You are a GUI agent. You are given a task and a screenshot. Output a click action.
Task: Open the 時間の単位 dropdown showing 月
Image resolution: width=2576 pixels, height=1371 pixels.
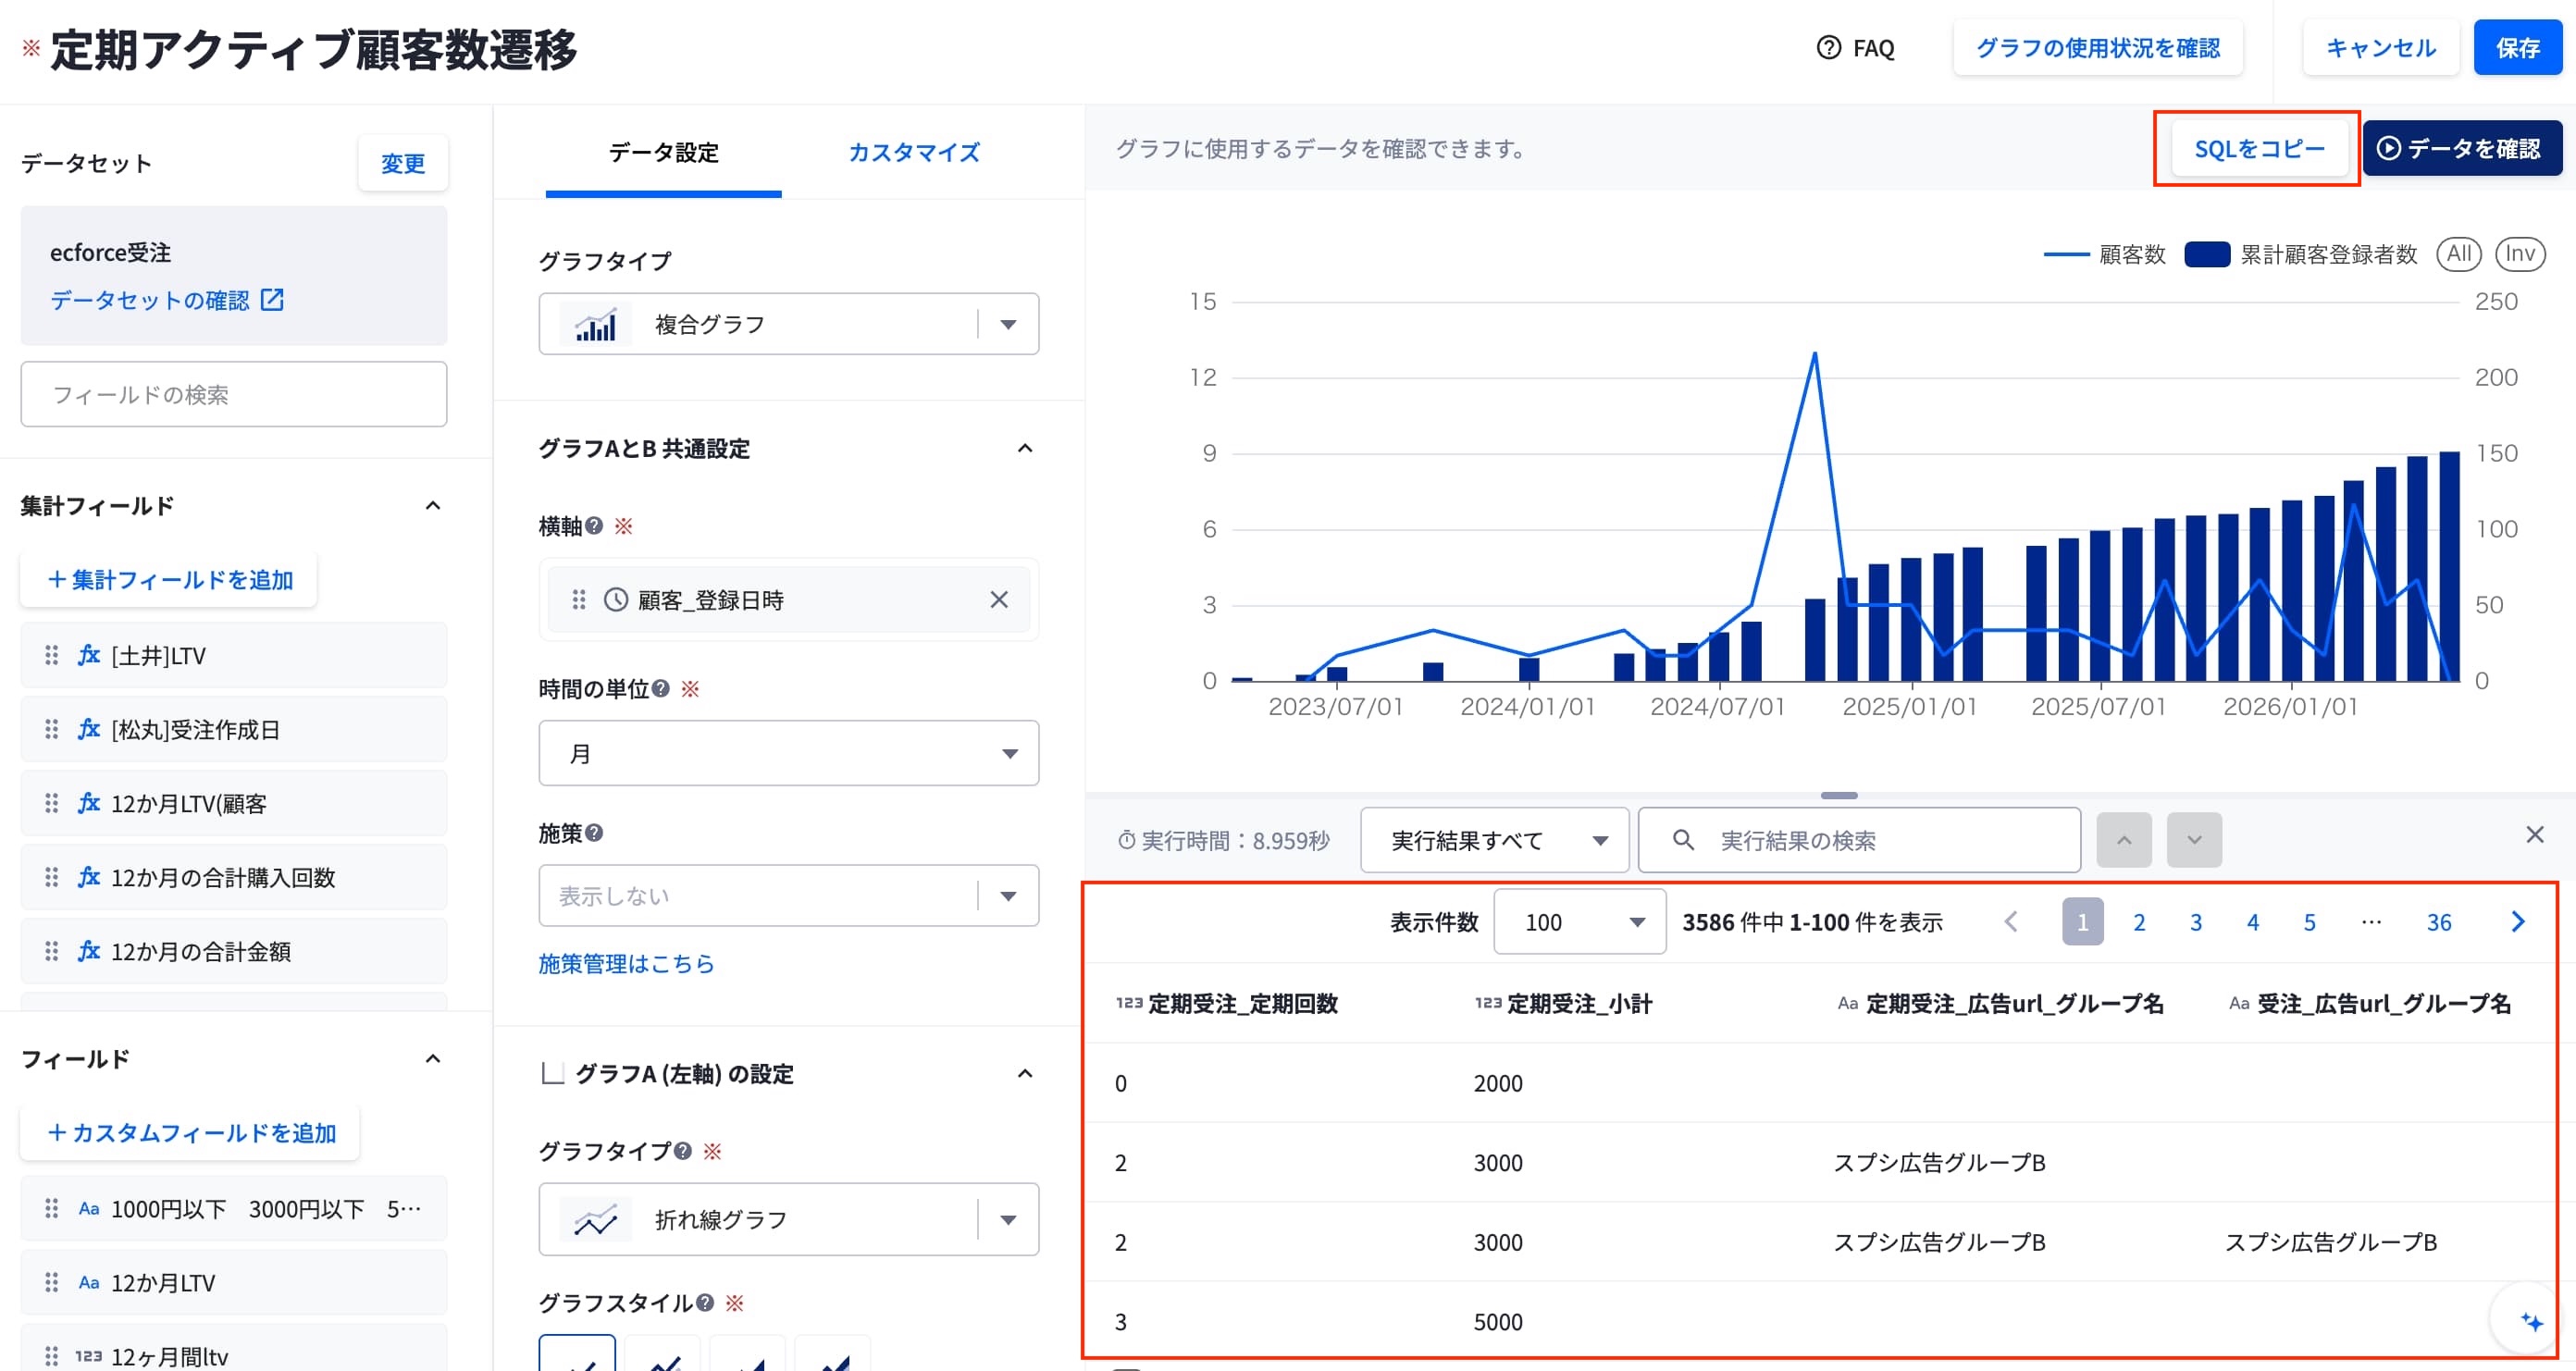tap(788, 753)
